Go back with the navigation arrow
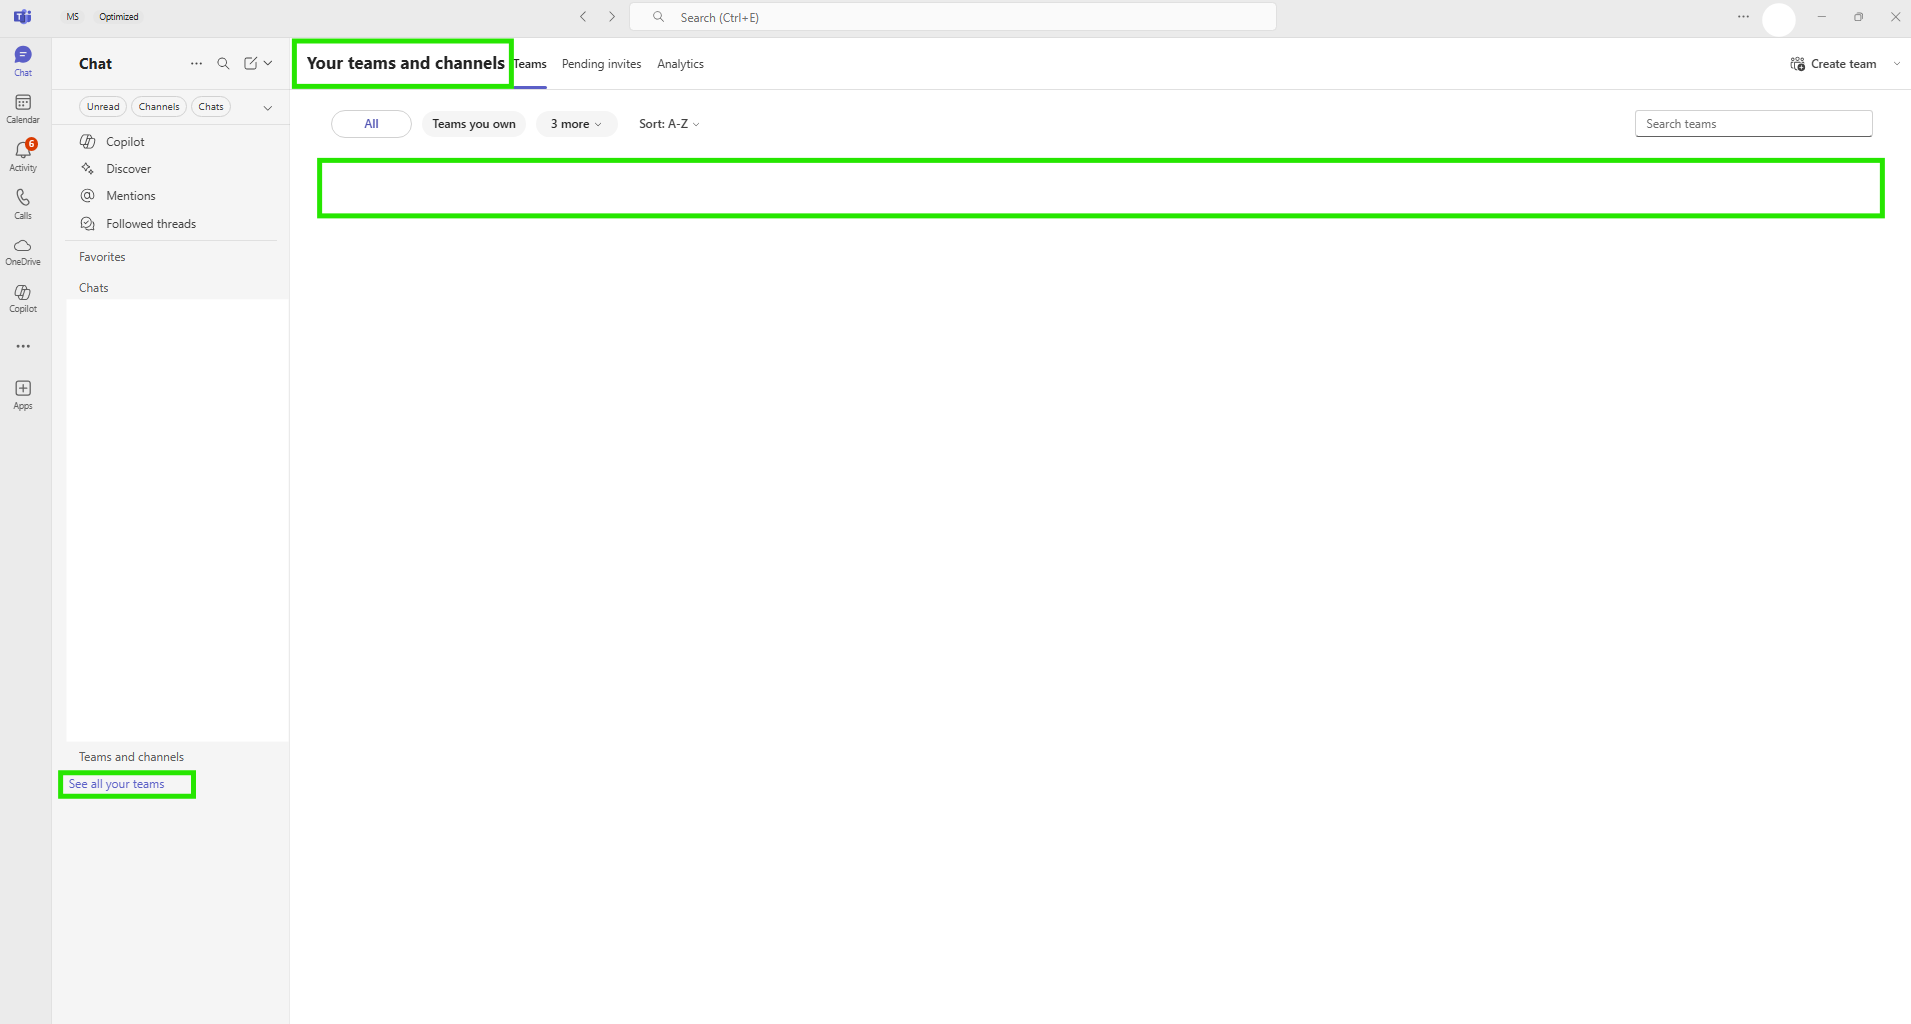 coord(583,17)
